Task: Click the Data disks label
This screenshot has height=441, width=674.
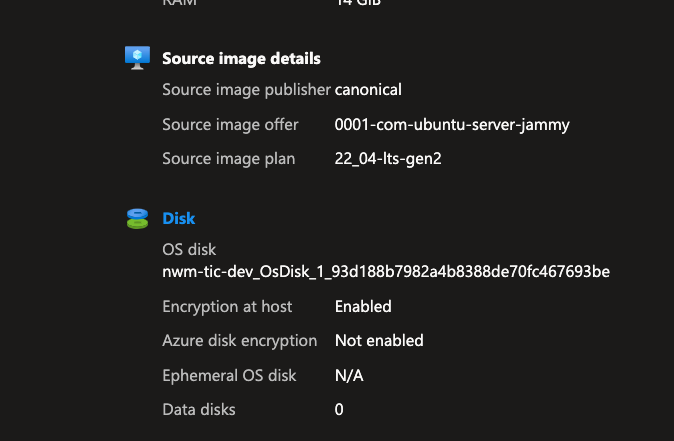Action: pyautogui.click(x=199, y=409)
